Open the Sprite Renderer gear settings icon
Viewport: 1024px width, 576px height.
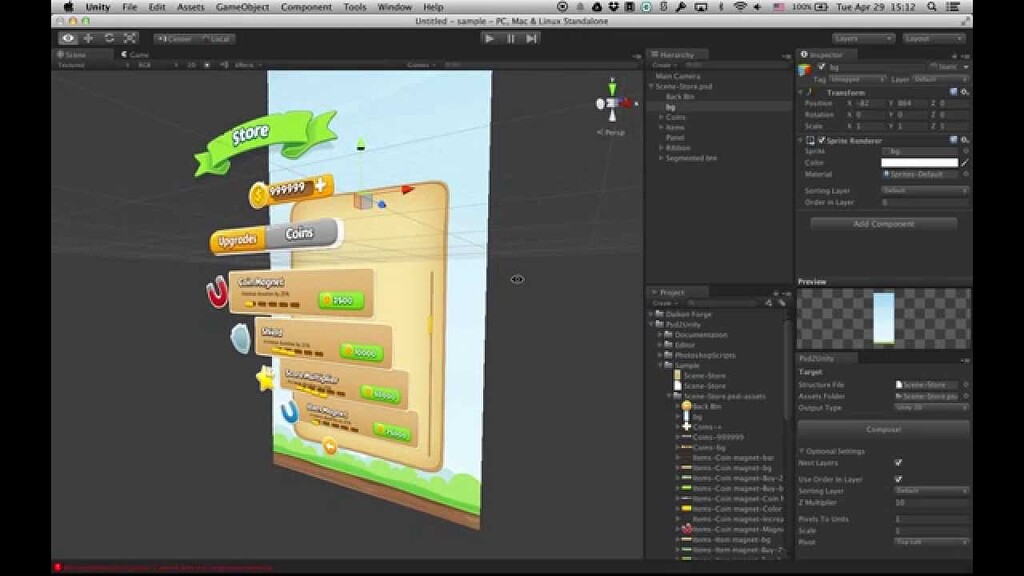[964, 140]
